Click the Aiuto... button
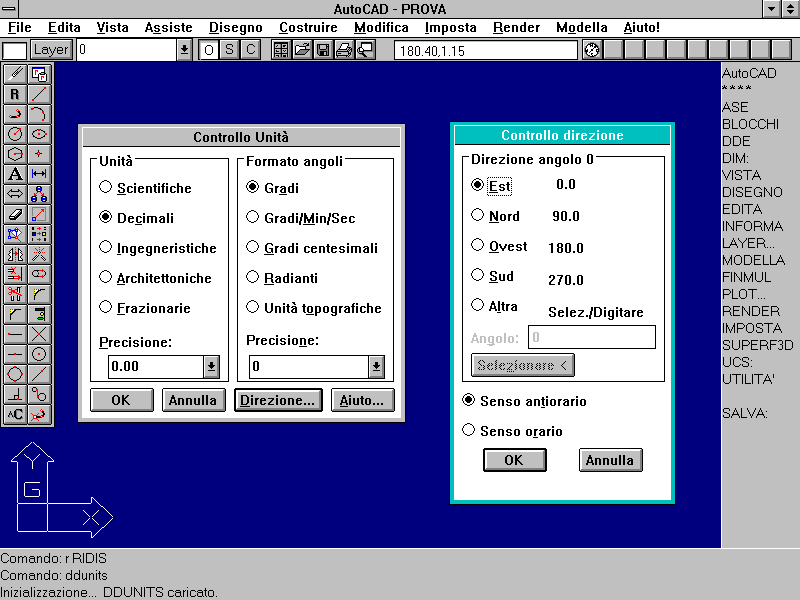 click(x=362, y=400)
